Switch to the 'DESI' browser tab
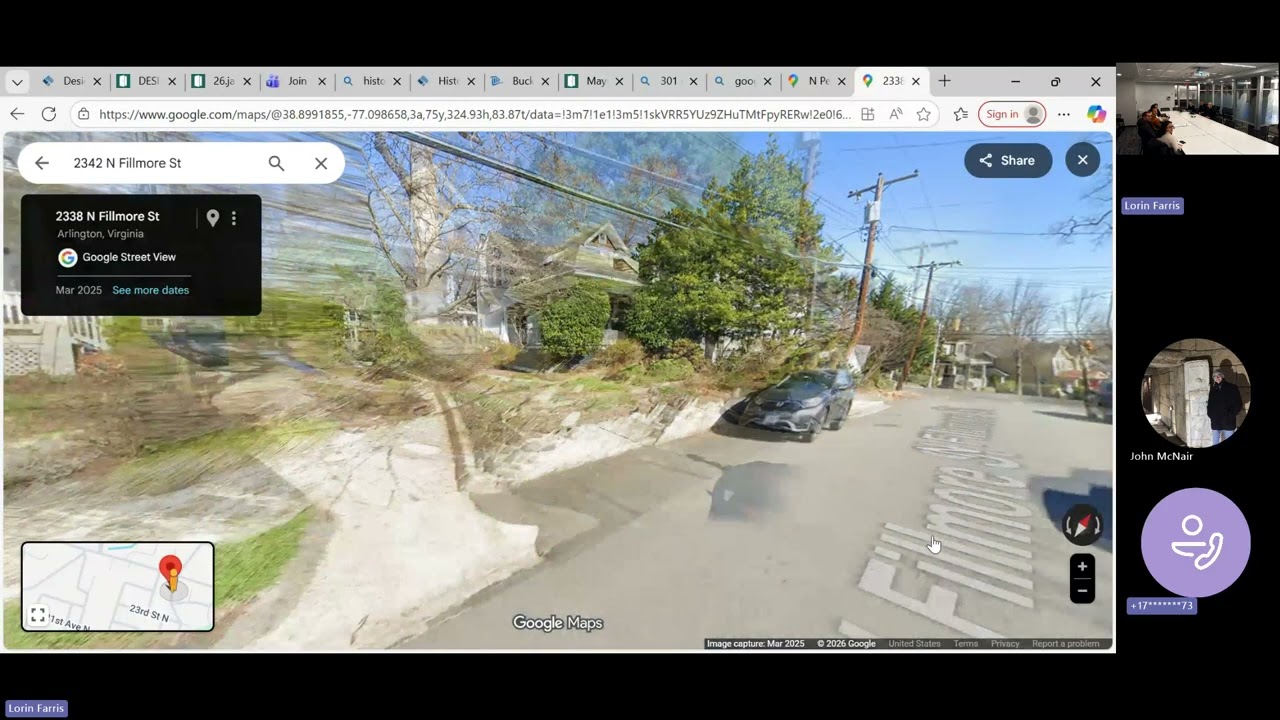1280x720 pixels. click(146, 81)
